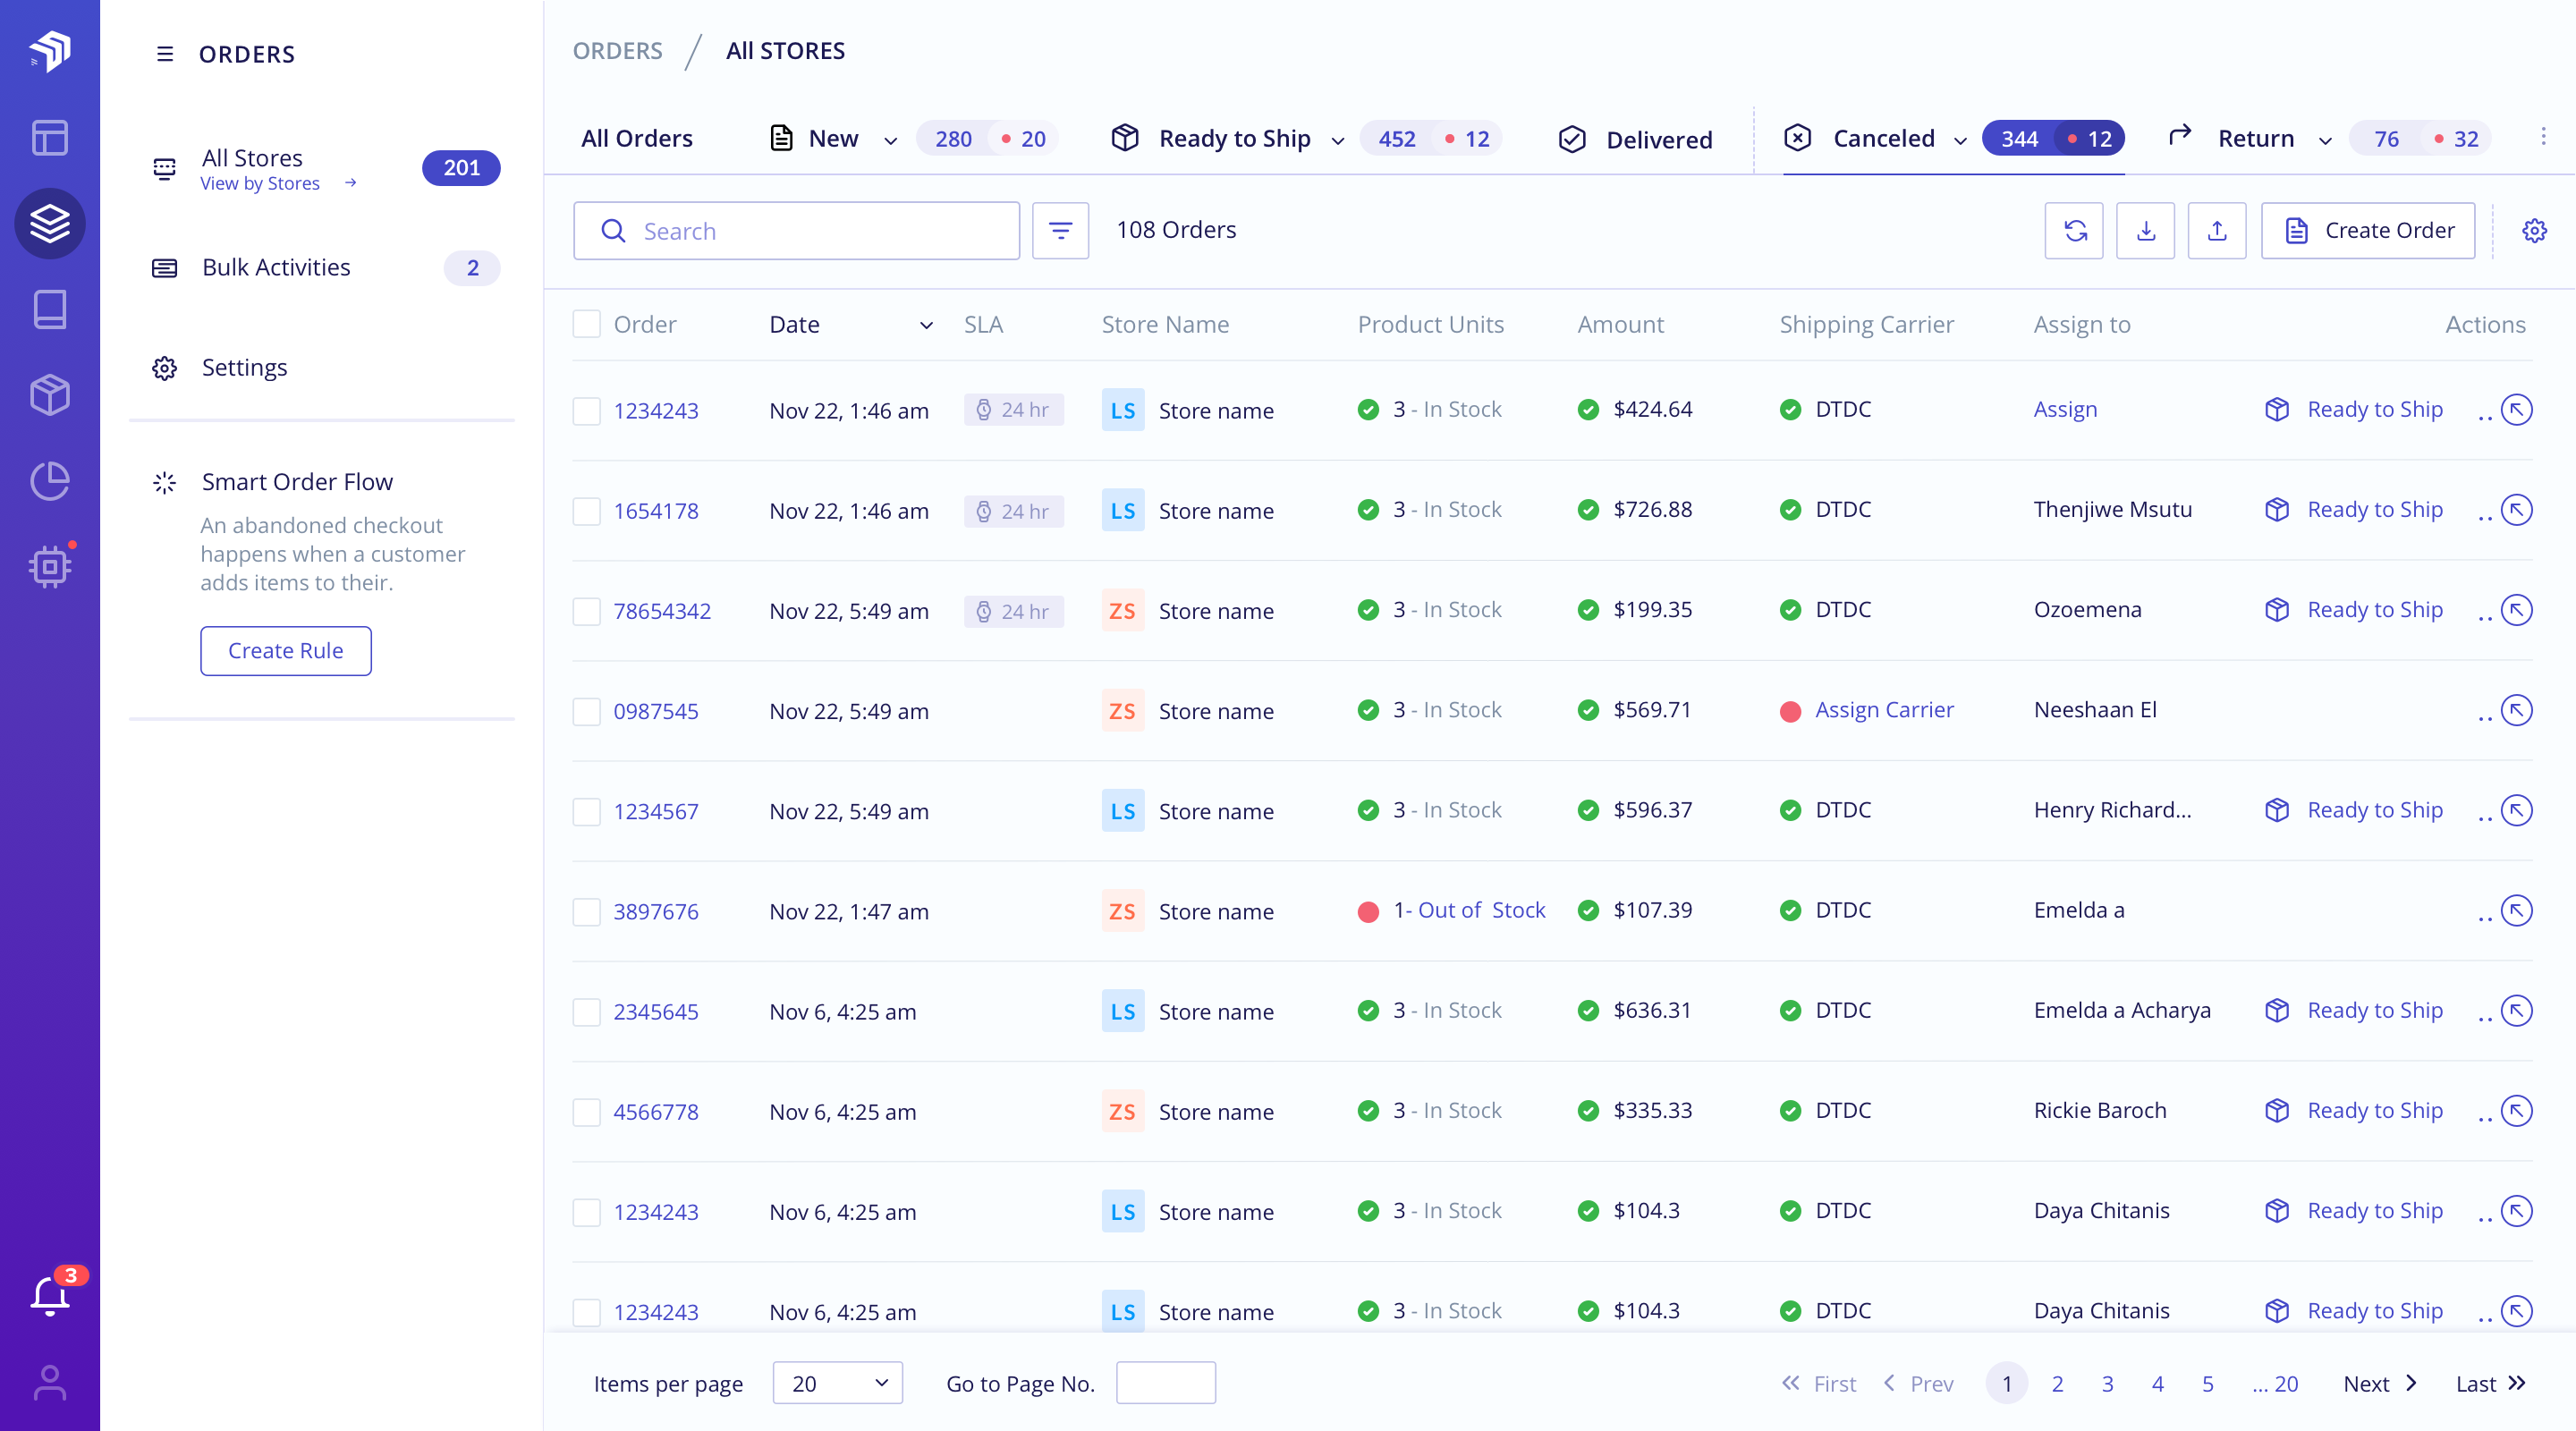Open analytics pie chart sidebar icon
Viewport: 2576px width, 1431px height.
pos(49,481)
